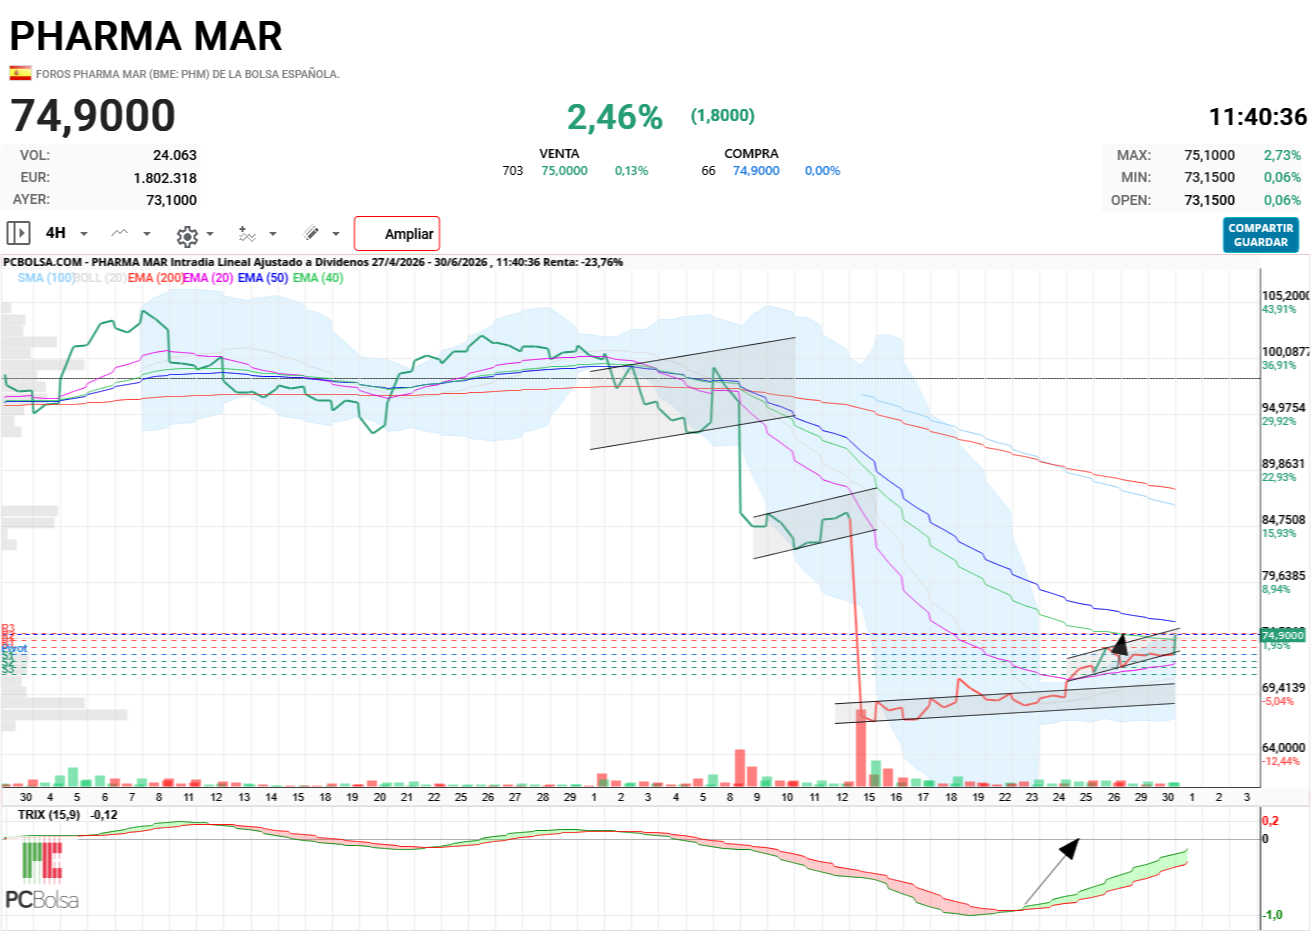Click the 105,2000 price axis label

point(1286,296)
